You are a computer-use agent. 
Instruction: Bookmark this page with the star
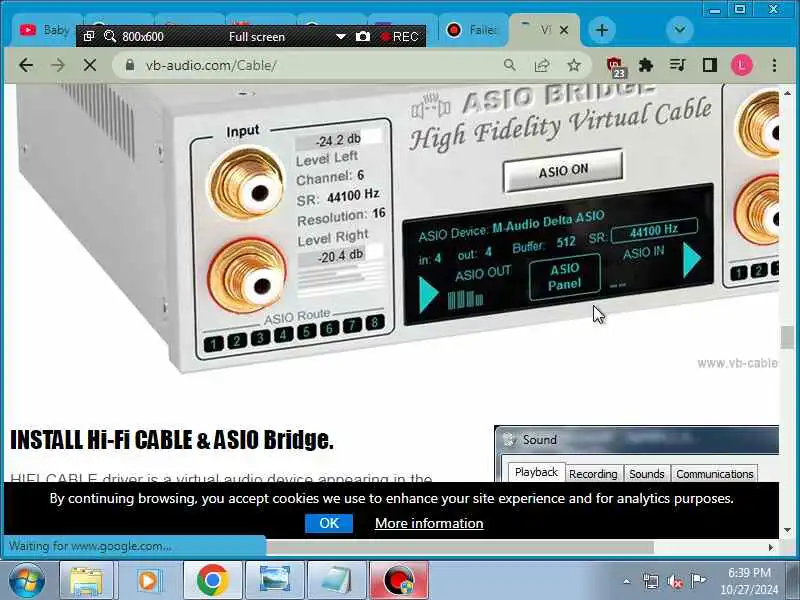[574, 65]
